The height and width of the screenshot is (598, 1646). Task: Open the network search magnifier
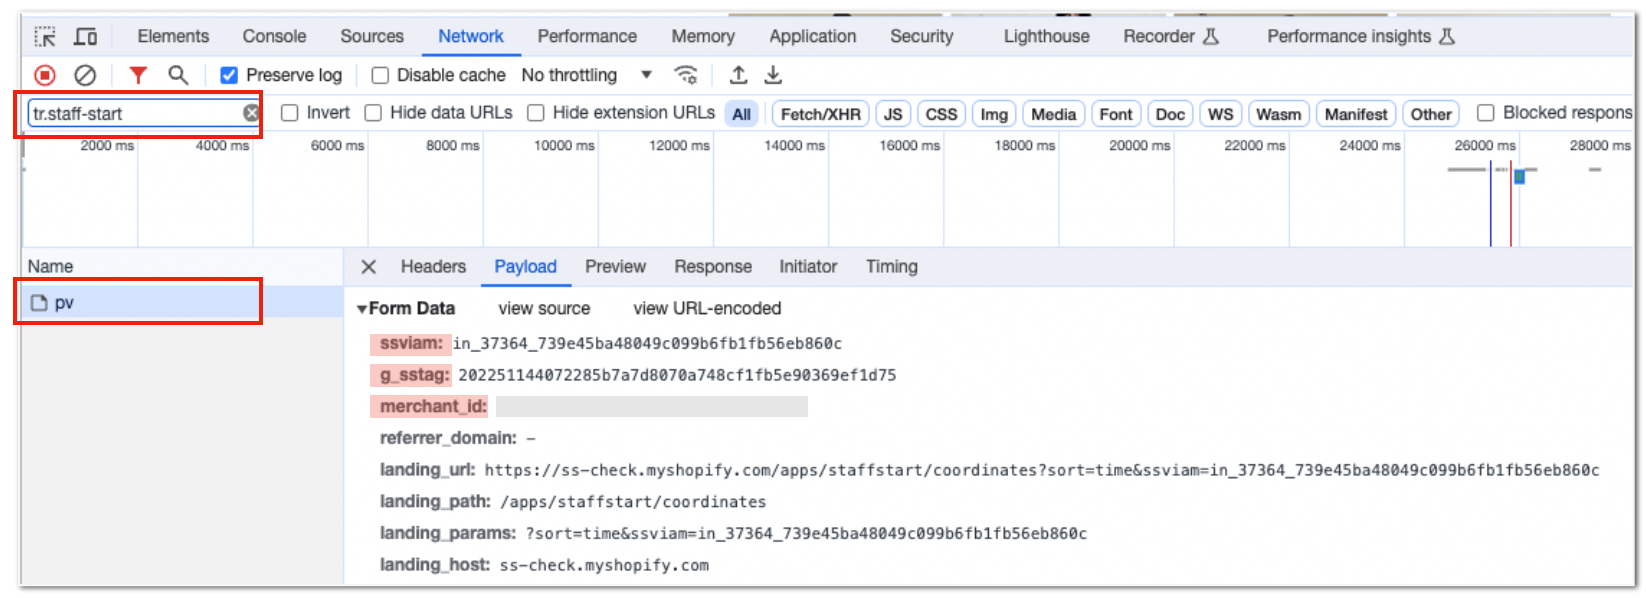pos(178,75)
